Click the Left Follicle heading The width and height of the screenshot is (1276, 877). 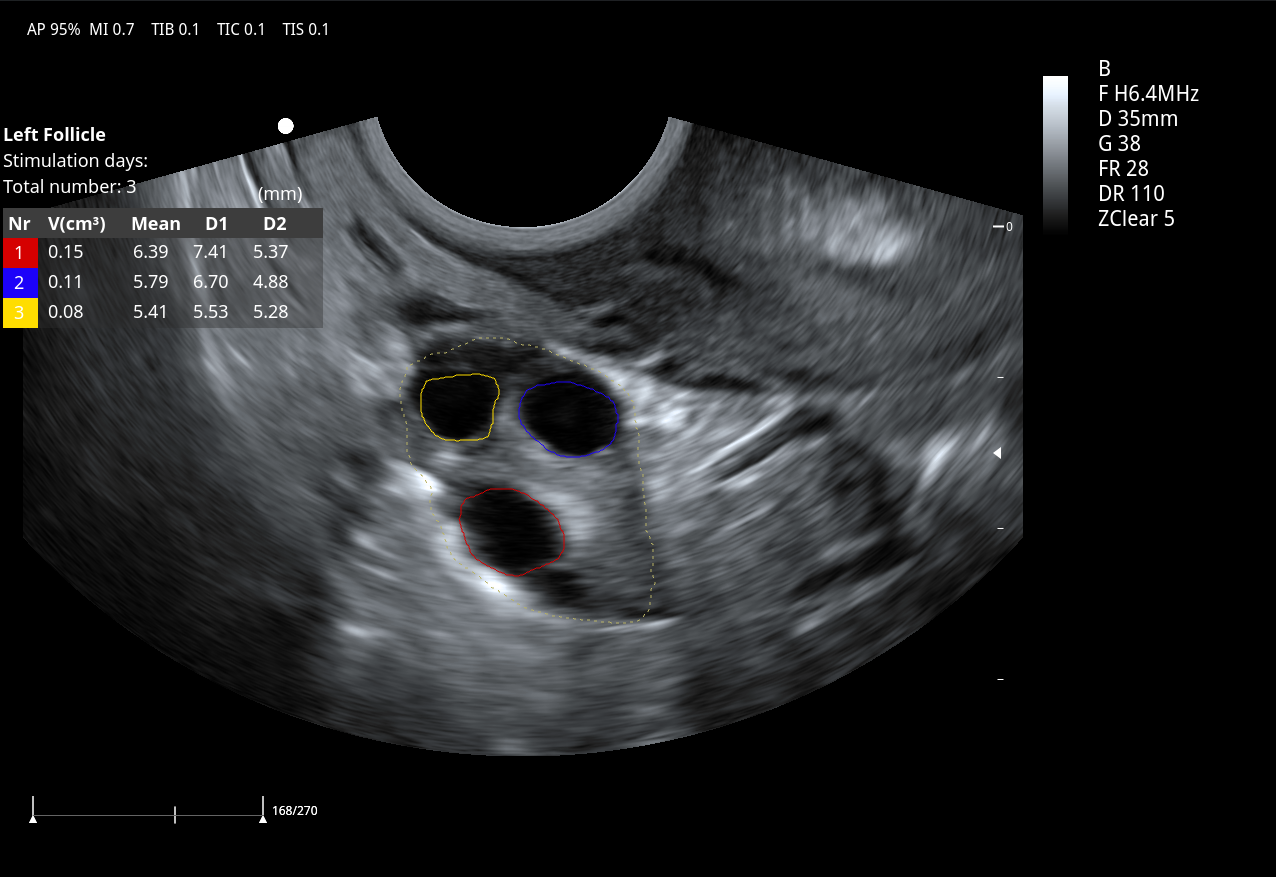(x=55, y=134)
